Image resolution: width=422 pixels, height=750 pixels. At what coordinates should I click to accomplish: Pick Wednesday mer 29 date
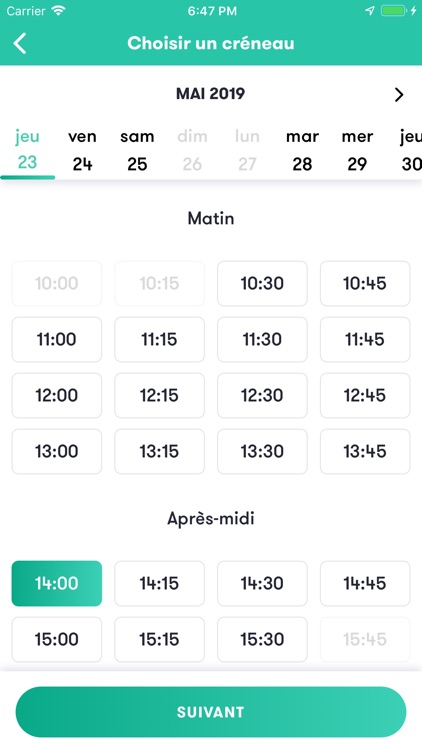pyautogui.click(x=357, y=150)
